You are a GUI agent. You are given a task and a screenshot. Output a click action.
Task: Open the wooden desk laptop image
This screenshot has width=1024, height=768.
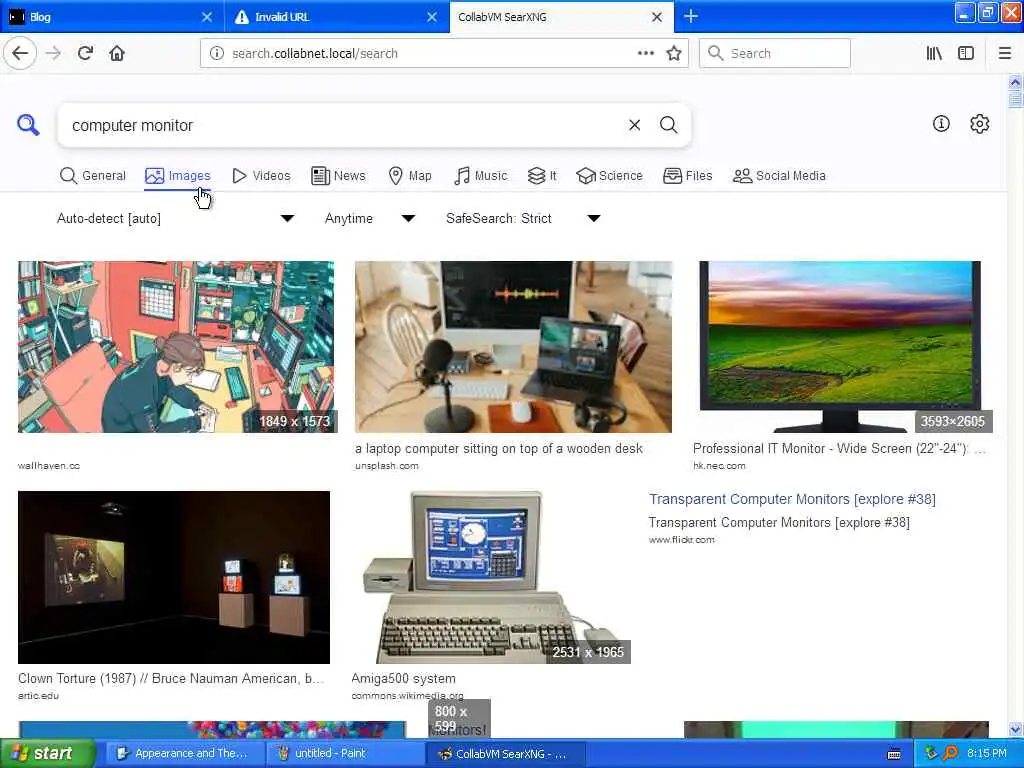click(x=513, y=347)
